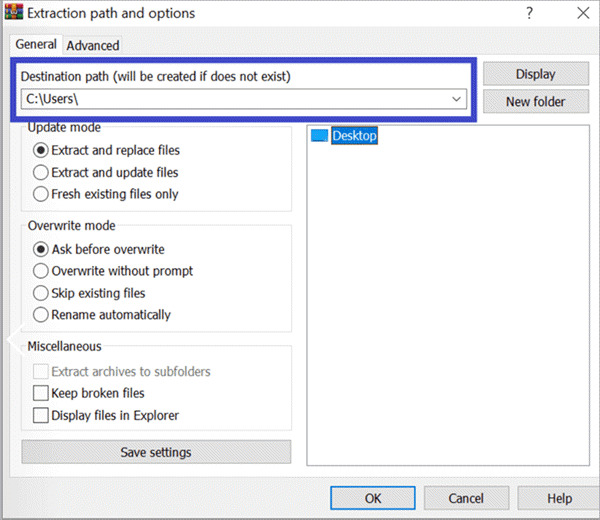This screenshot has height=520, width=600.
Task: Click the WinRAR icon in title bar
Action: point(12,13)
